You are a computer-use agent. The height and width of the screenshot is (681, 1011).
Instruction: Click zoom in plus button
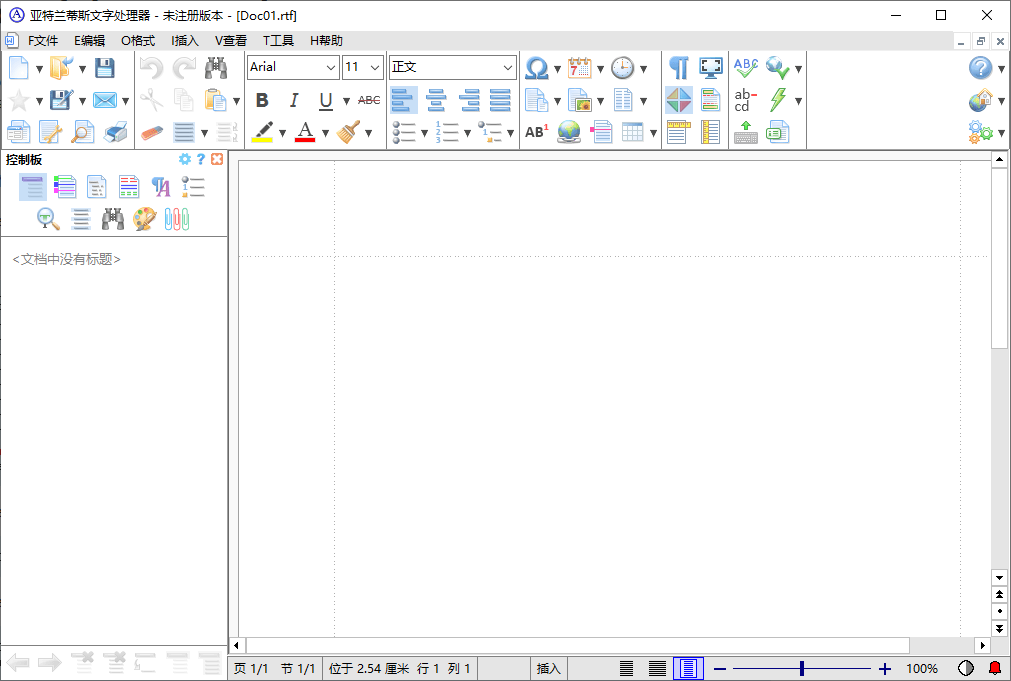point(885,669)
